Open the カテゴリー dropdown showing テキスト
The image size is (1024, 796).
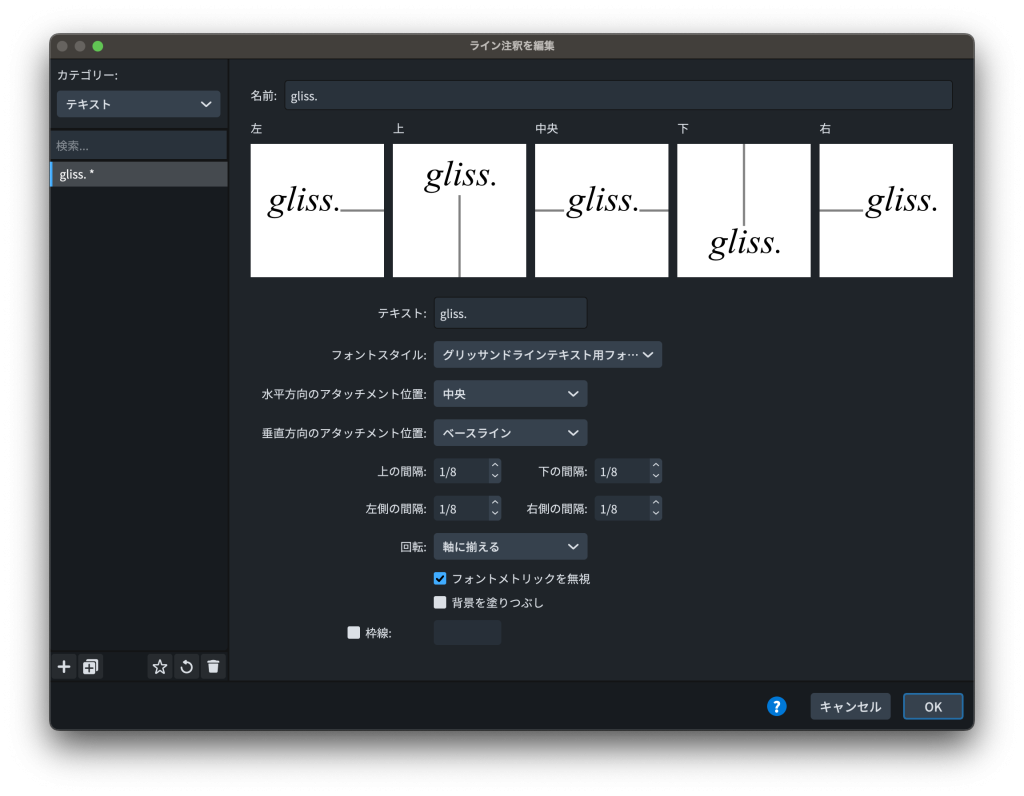click(138, 104)
